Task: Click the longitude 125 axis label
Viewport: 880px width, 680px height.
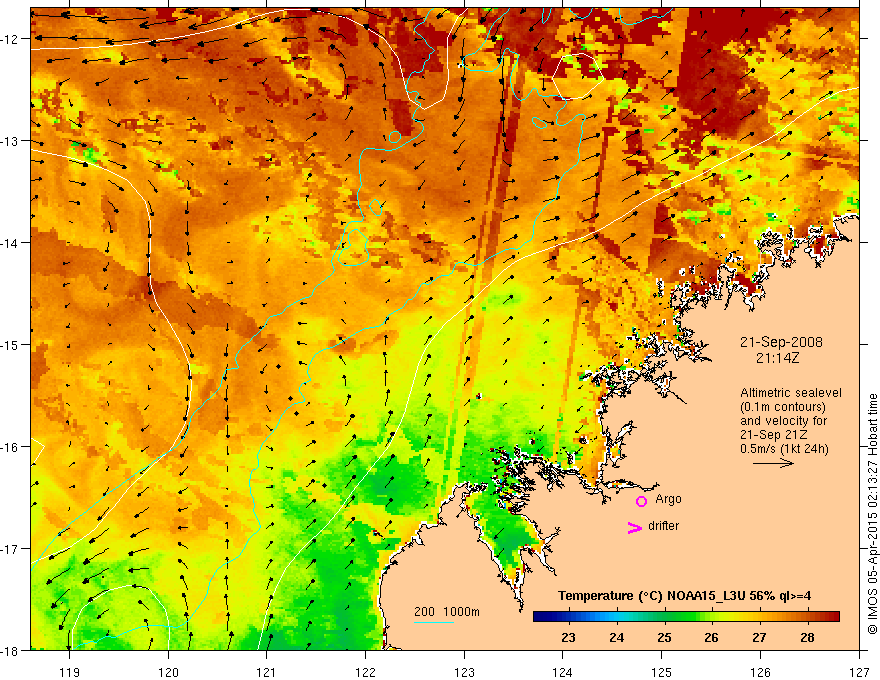Action: (x=661, y=672)
